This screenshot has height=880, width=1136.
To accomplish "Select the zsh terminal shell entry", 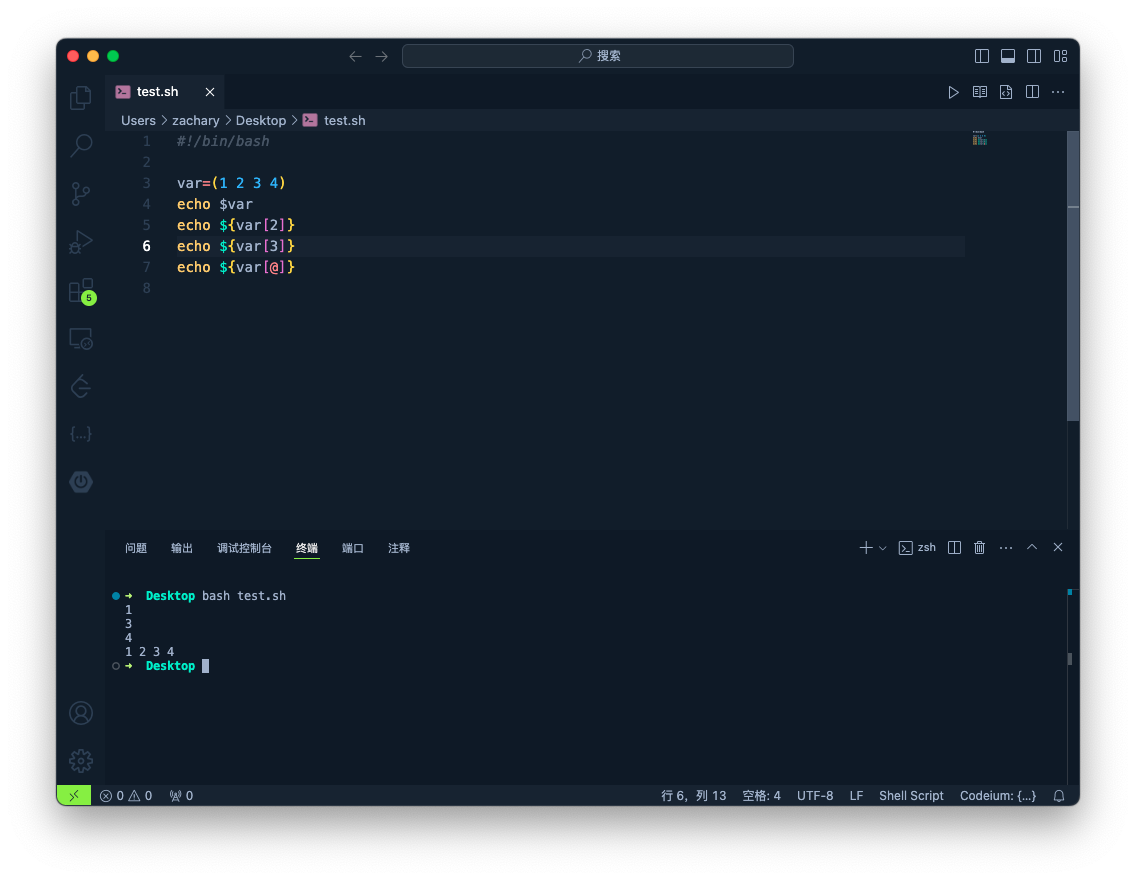I will [917, 548].
